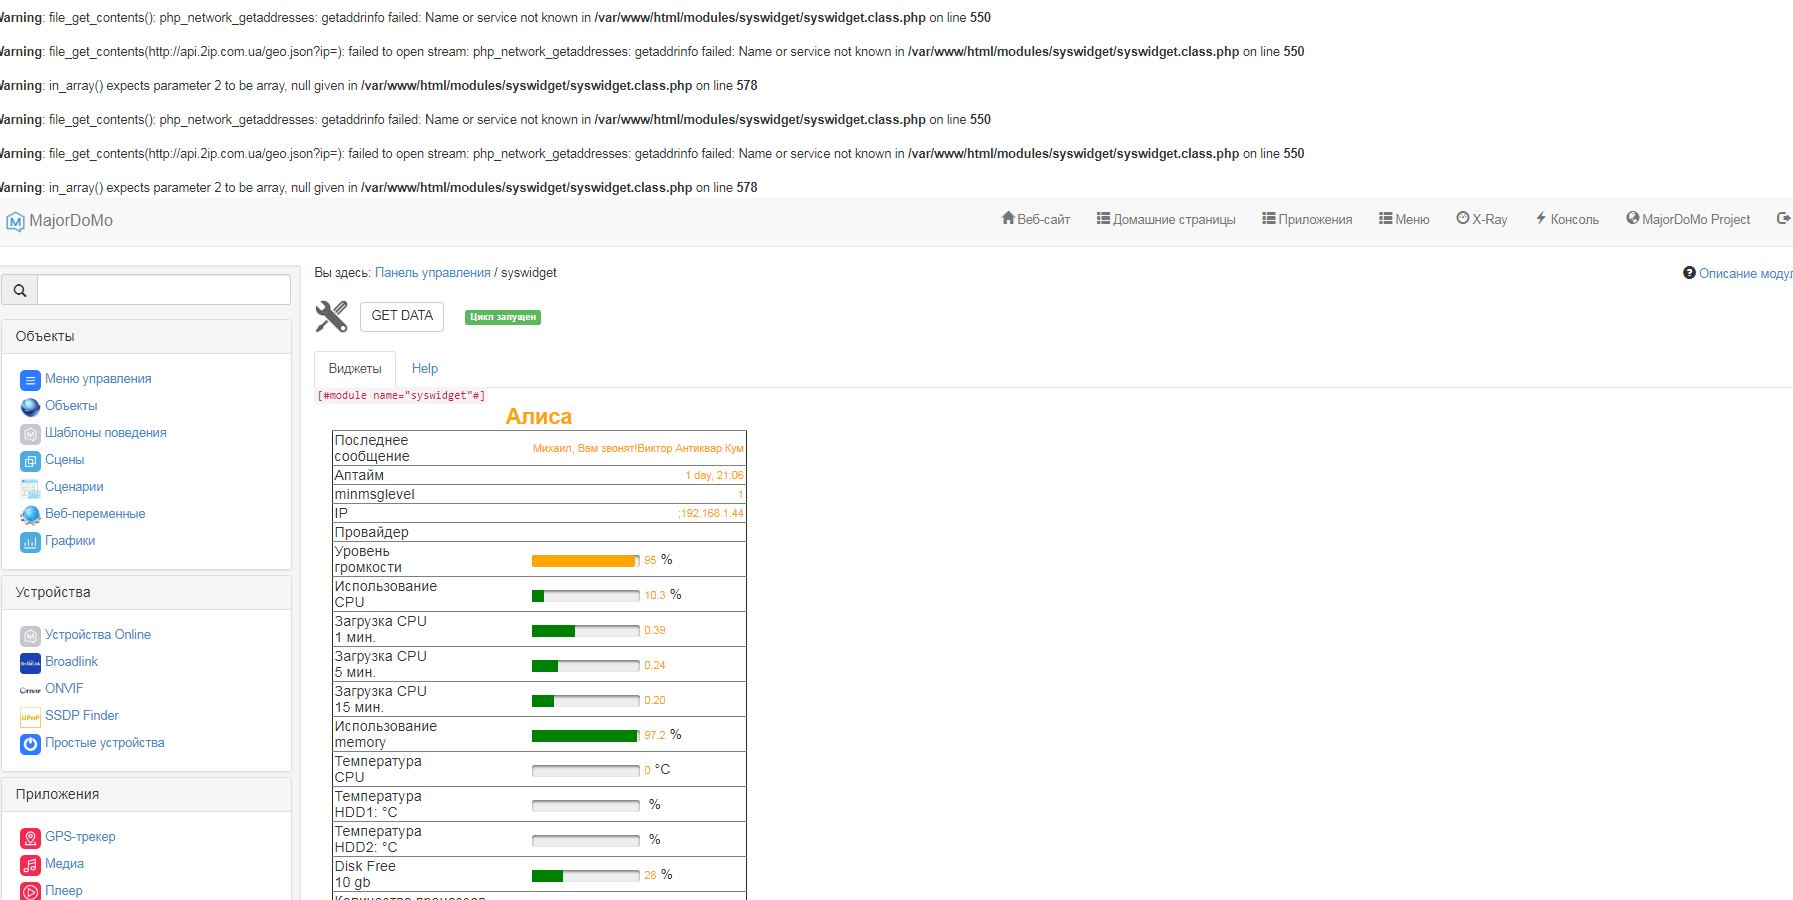Open the Шаблоны поведения sidebar link

click(x=106, y=433)
